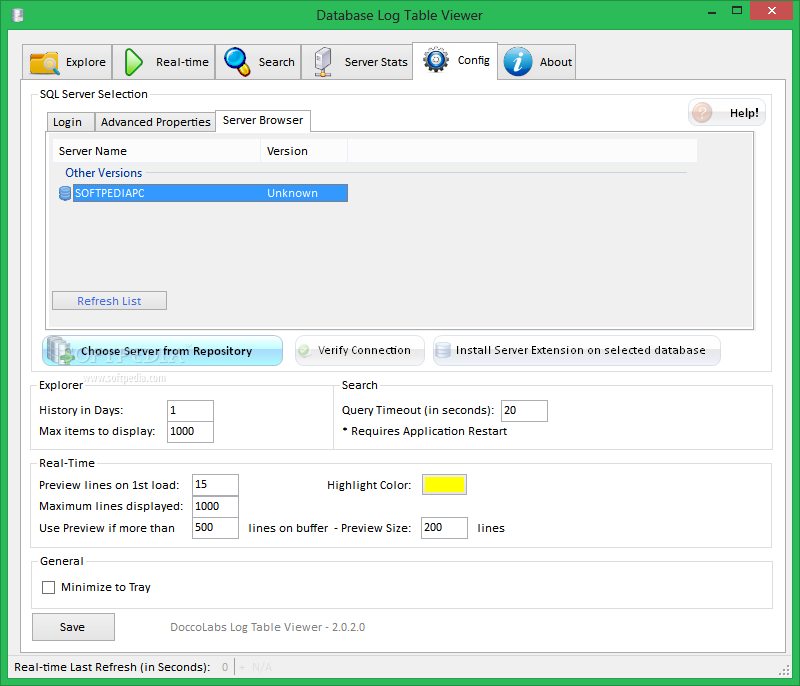Click the SOFTPEDIAPC database icon
This screenshot has width=800, height=686.
[x=65, y=193]
